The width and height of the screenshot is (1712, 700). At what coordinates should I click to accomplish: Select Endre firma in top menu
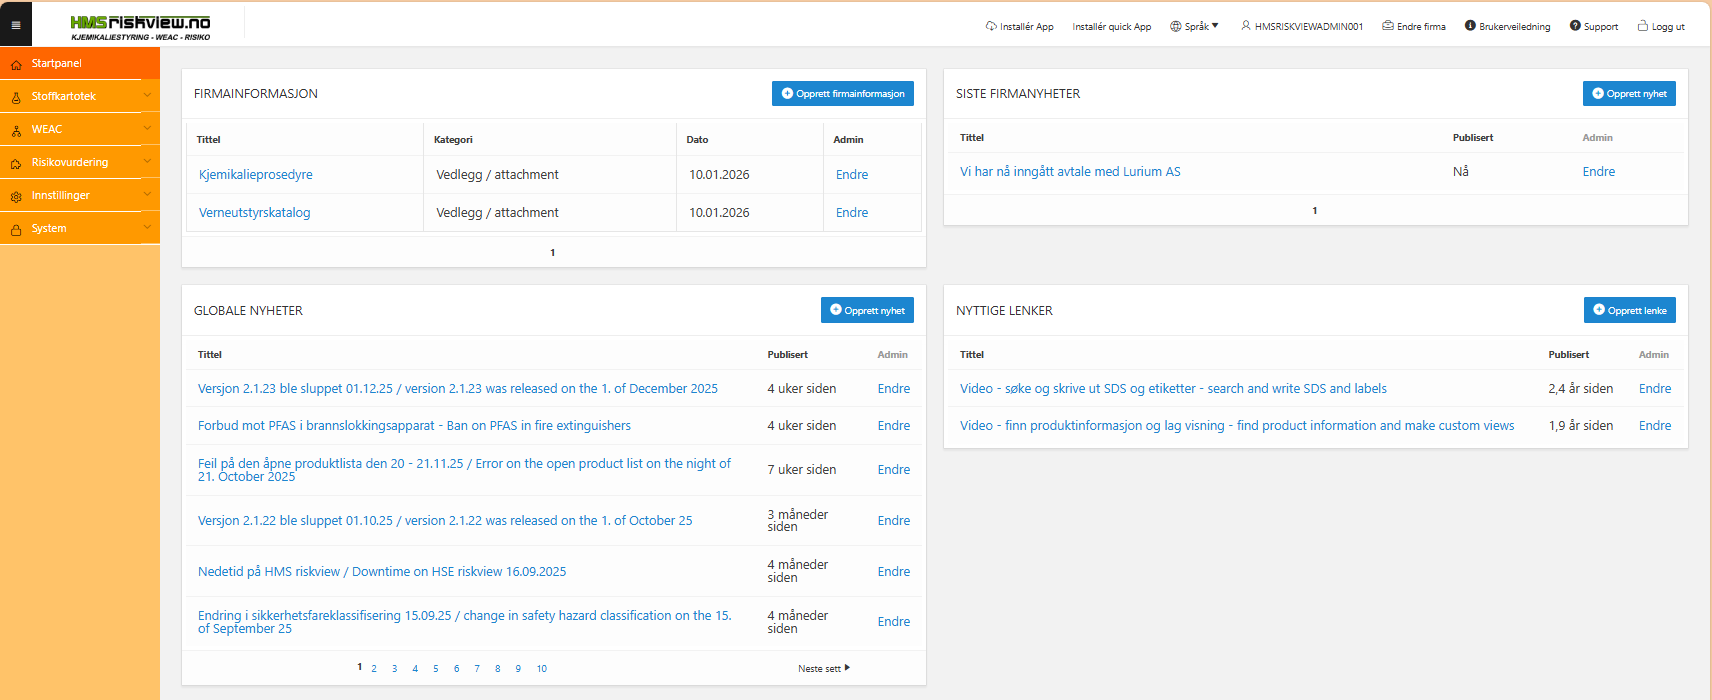pyautogui.click(x=1414, y=27)
